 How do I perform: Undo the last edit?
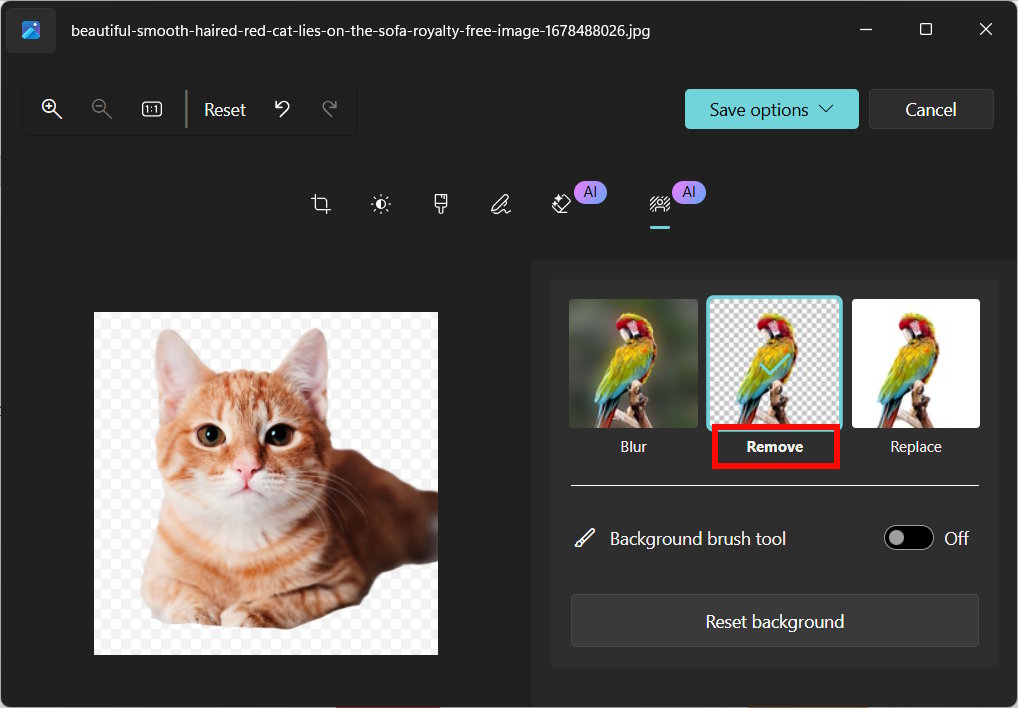pos(281,109)
